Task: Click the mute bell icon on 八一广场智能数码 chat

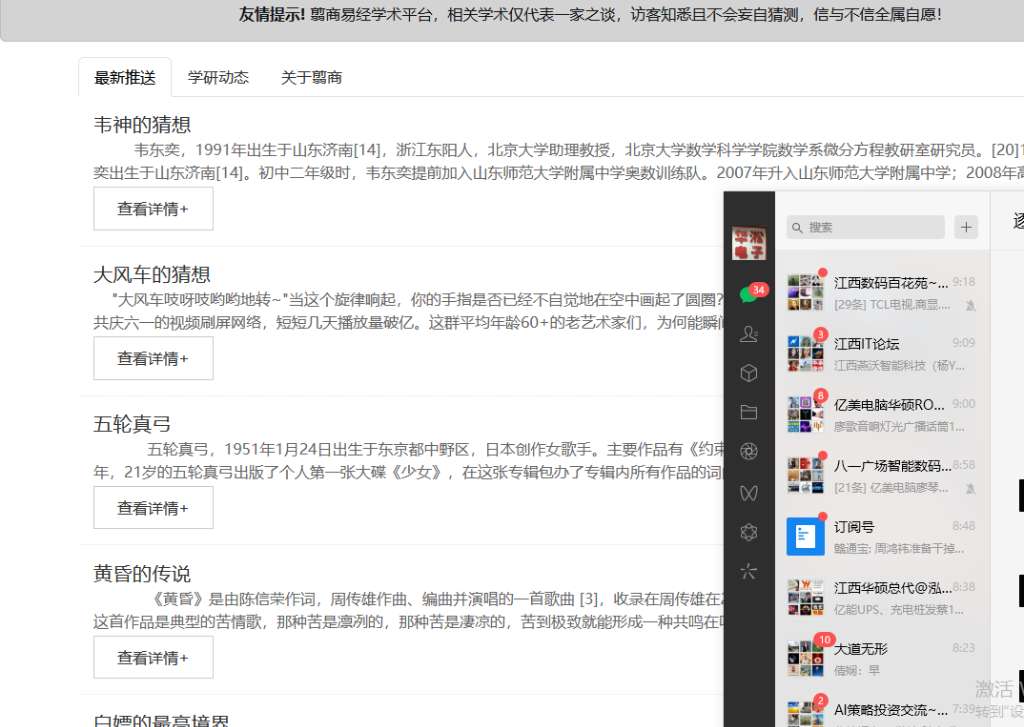Action: coord(970,488)
